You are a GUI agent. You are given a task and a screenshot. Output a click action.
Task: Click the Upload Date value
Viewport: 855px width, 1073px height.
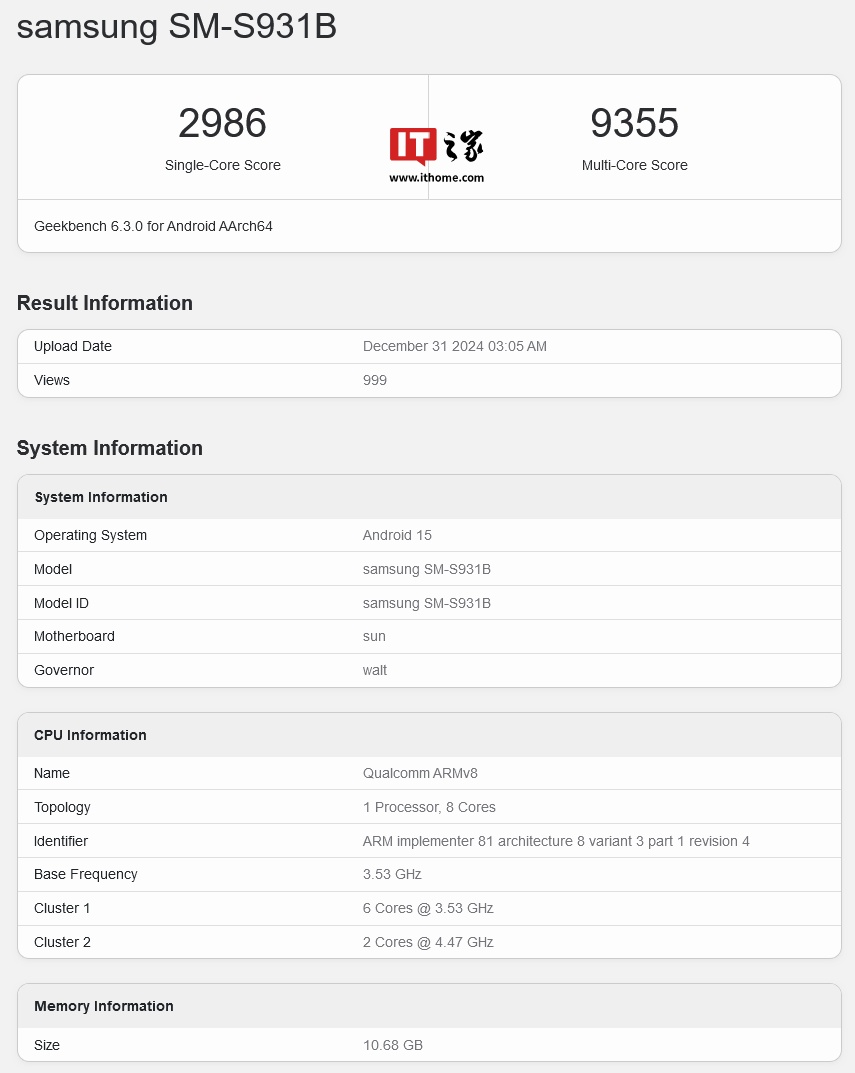click(455, 346)
